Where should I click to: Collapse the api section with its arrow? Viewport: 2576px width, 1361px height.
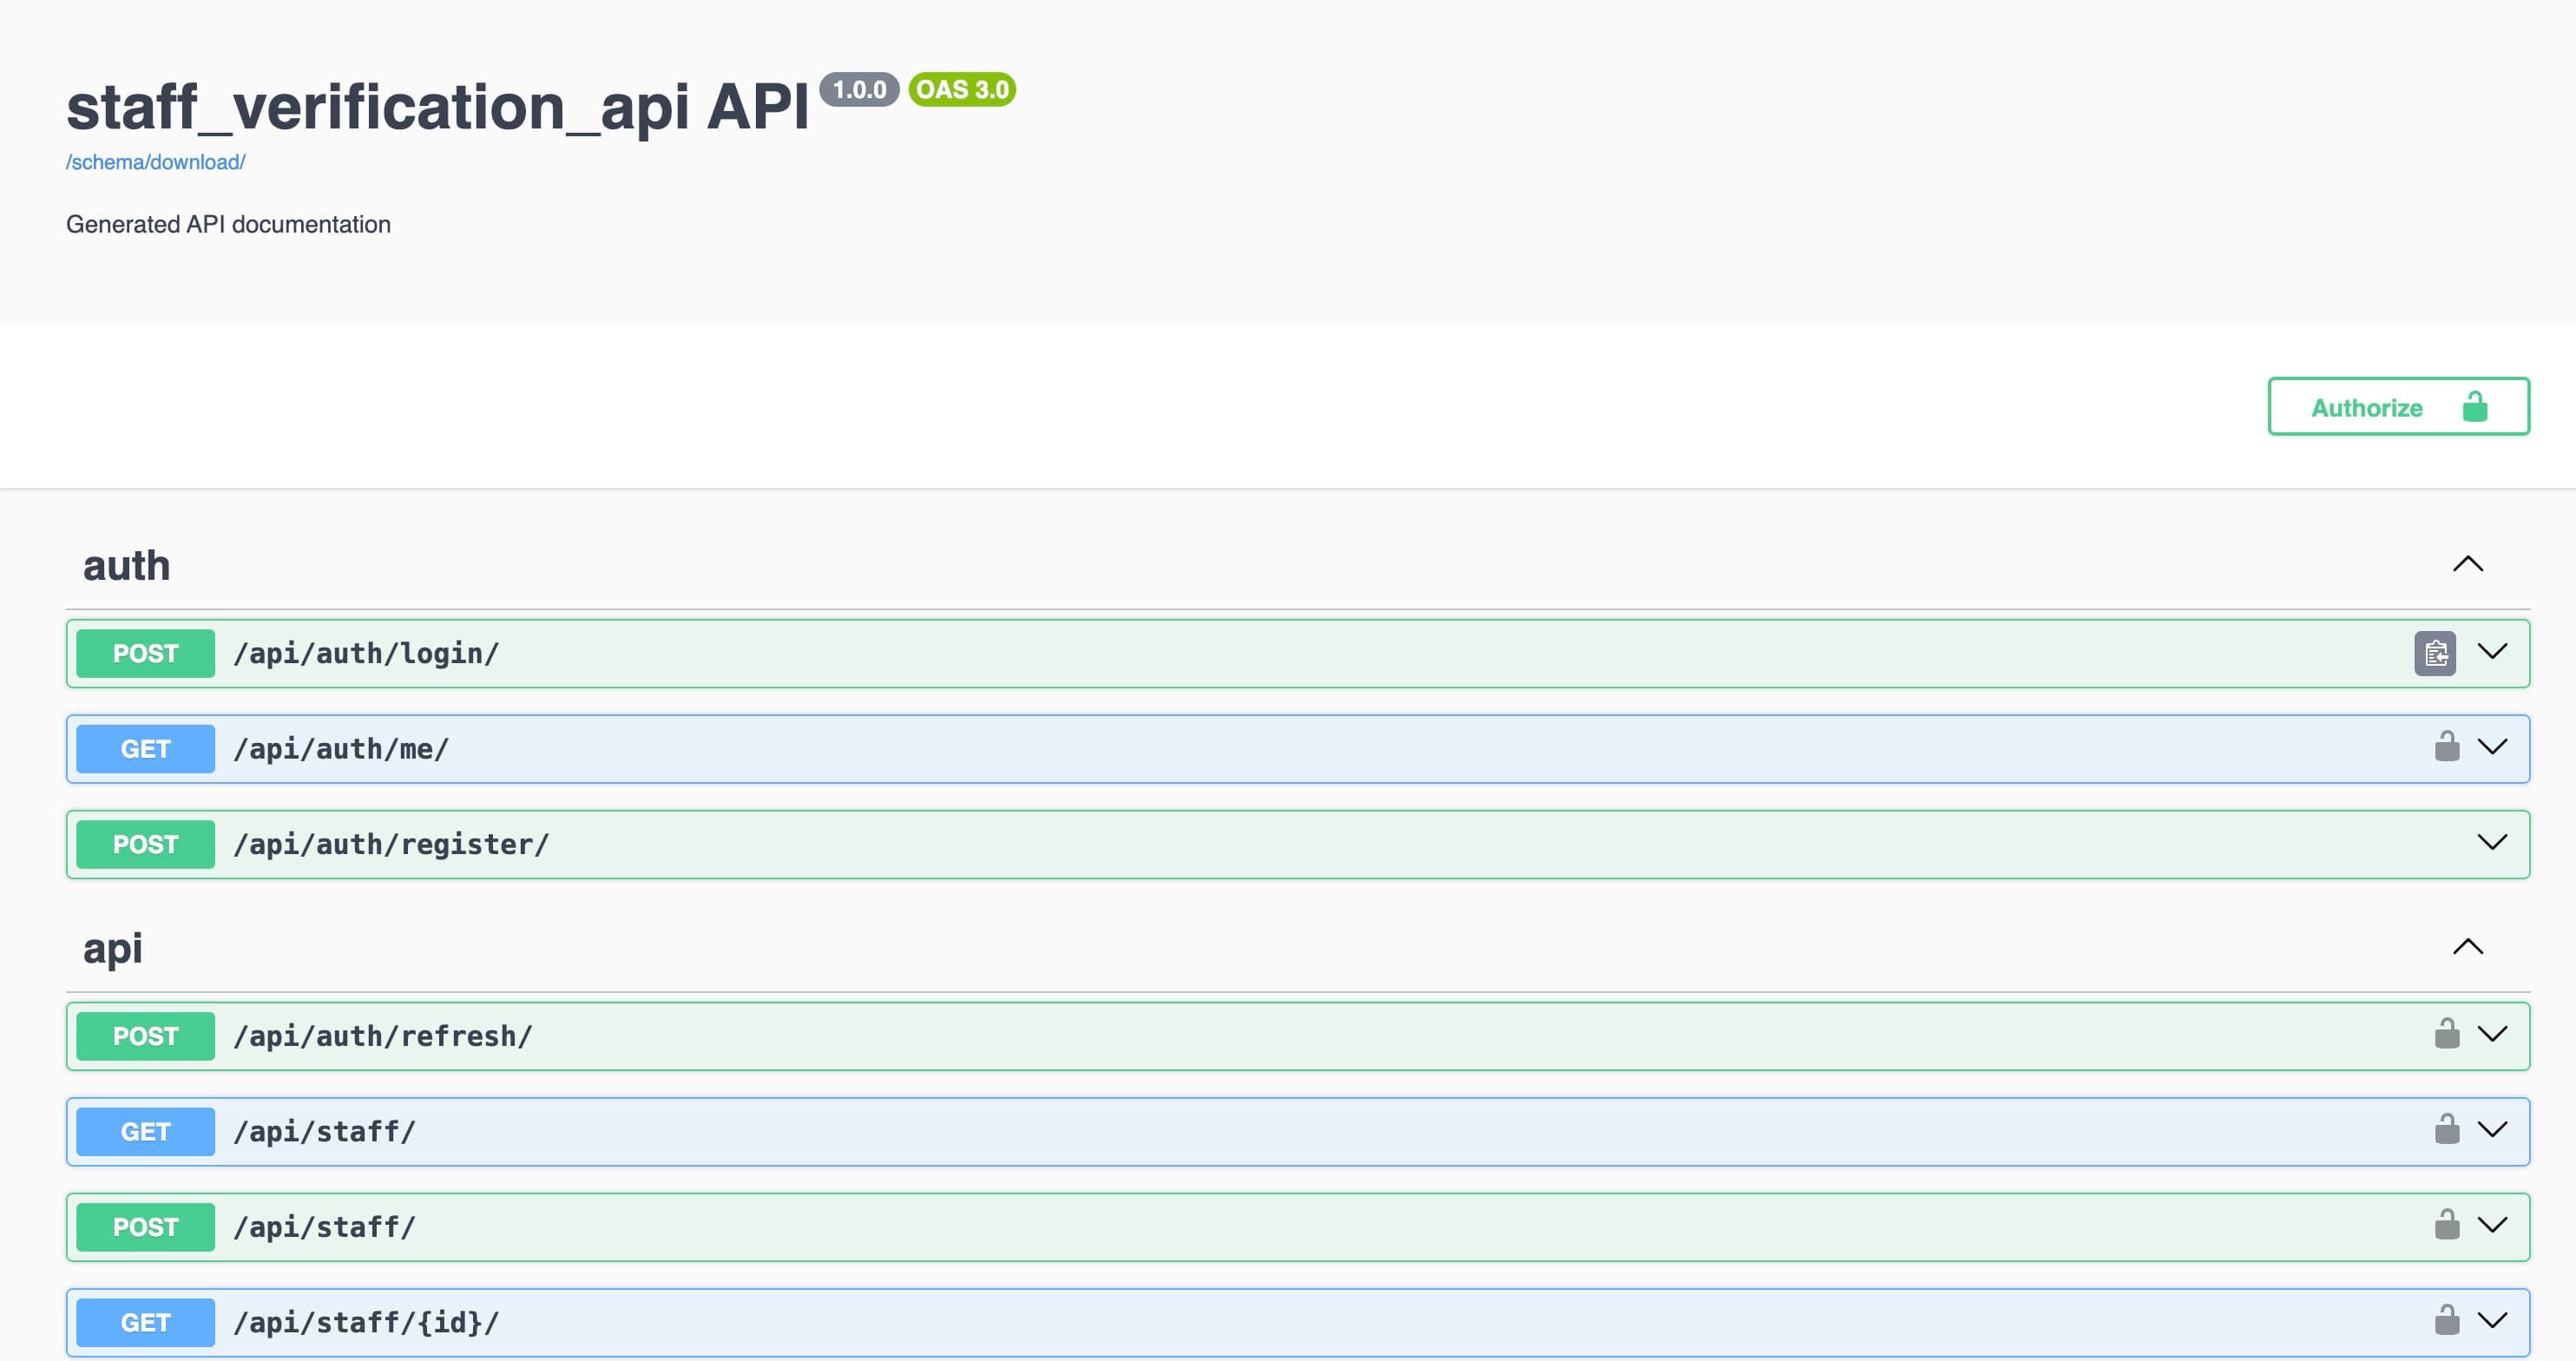[2467, 947]
